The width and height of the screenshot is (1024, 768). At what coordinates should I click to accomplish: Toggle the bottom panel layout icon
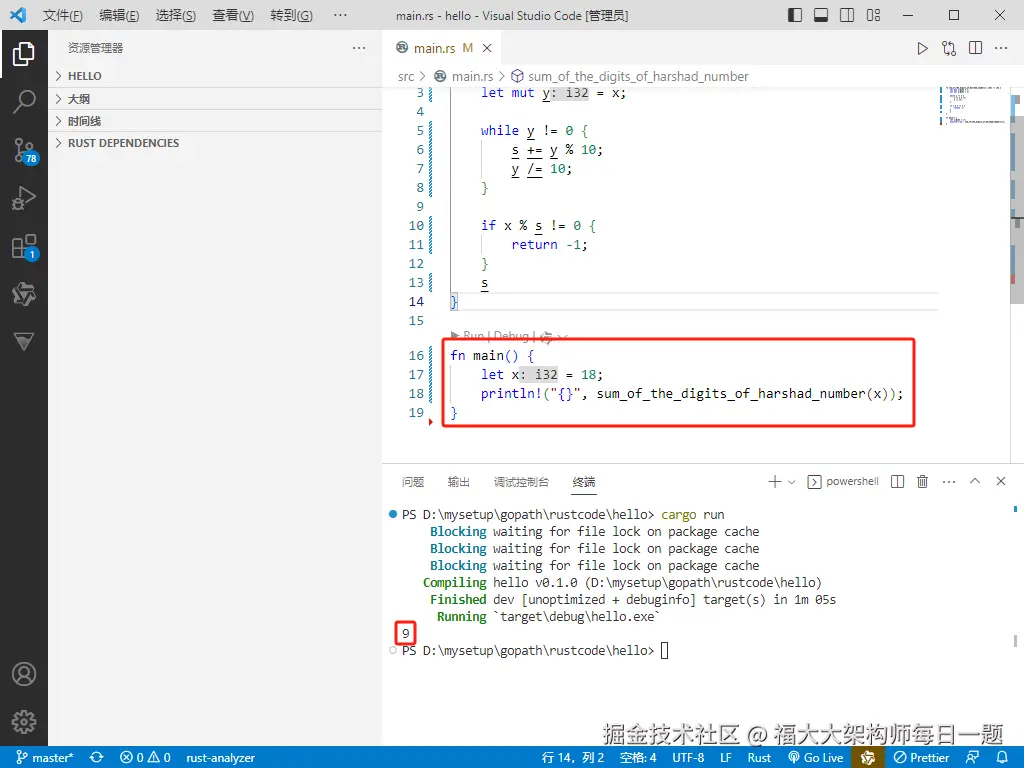point(821,15)
